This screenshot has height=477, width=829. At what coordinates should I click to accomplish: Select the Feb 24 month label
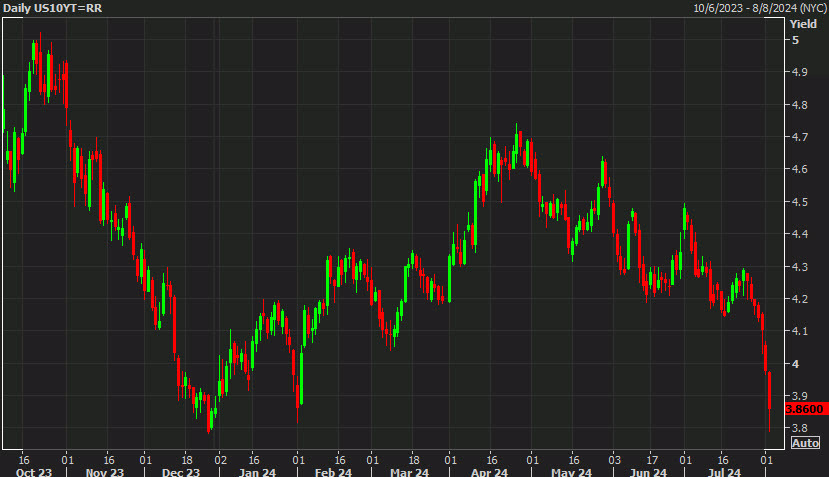click(333, 472)
